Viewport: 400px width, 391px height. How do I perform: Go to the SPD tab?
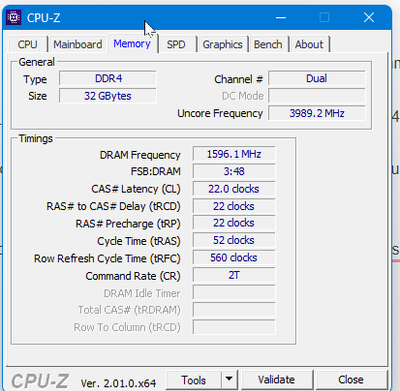(176, 44)
